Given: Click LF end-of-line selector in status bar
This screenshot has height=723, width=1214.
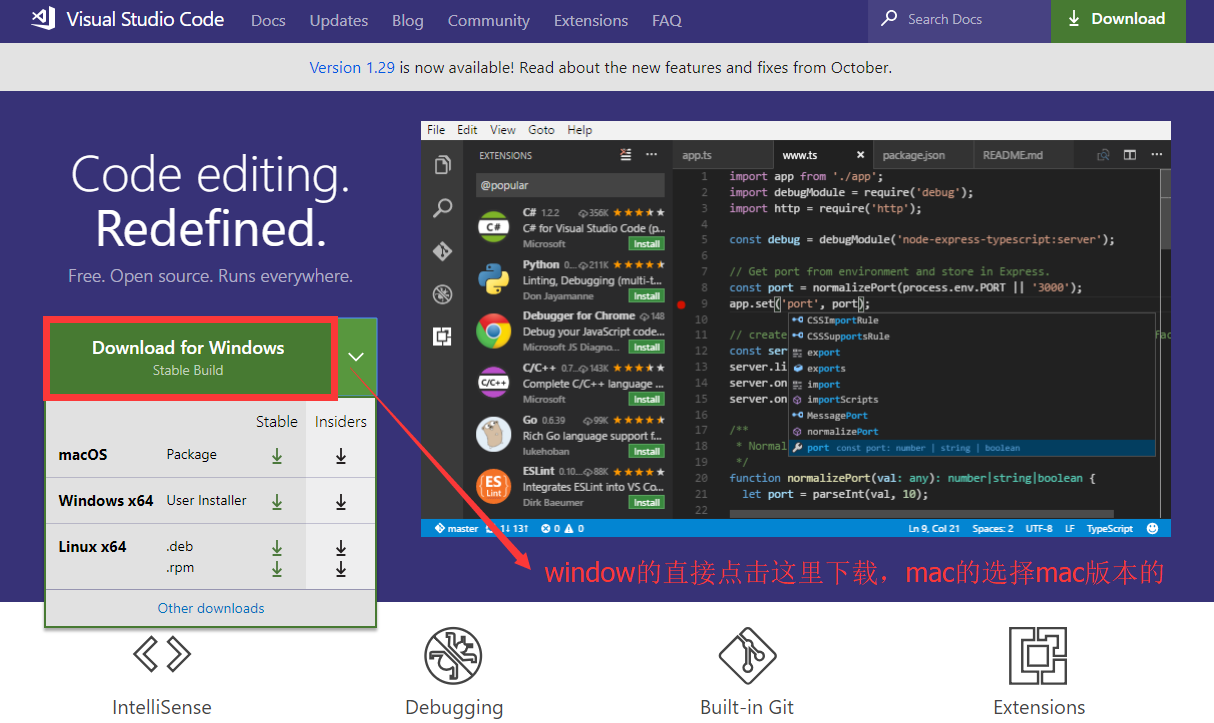Looking at the screenshot, I should [1070, 528].
